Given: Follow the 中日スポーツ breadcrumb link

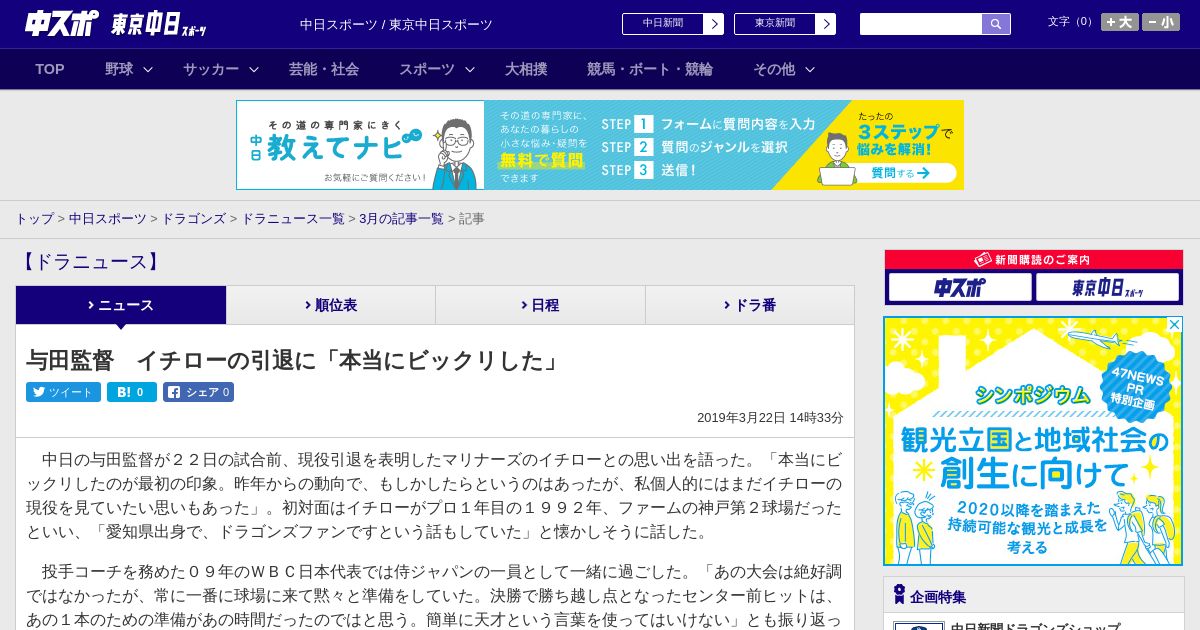Looking at the screenshot, I should [108, 219].
